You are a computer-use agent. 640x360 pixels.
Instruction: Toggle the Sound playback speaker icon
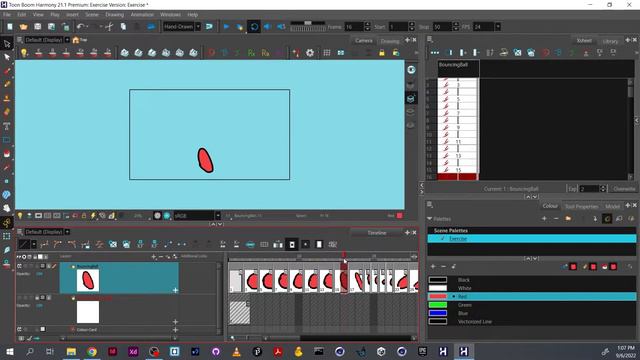267,27
